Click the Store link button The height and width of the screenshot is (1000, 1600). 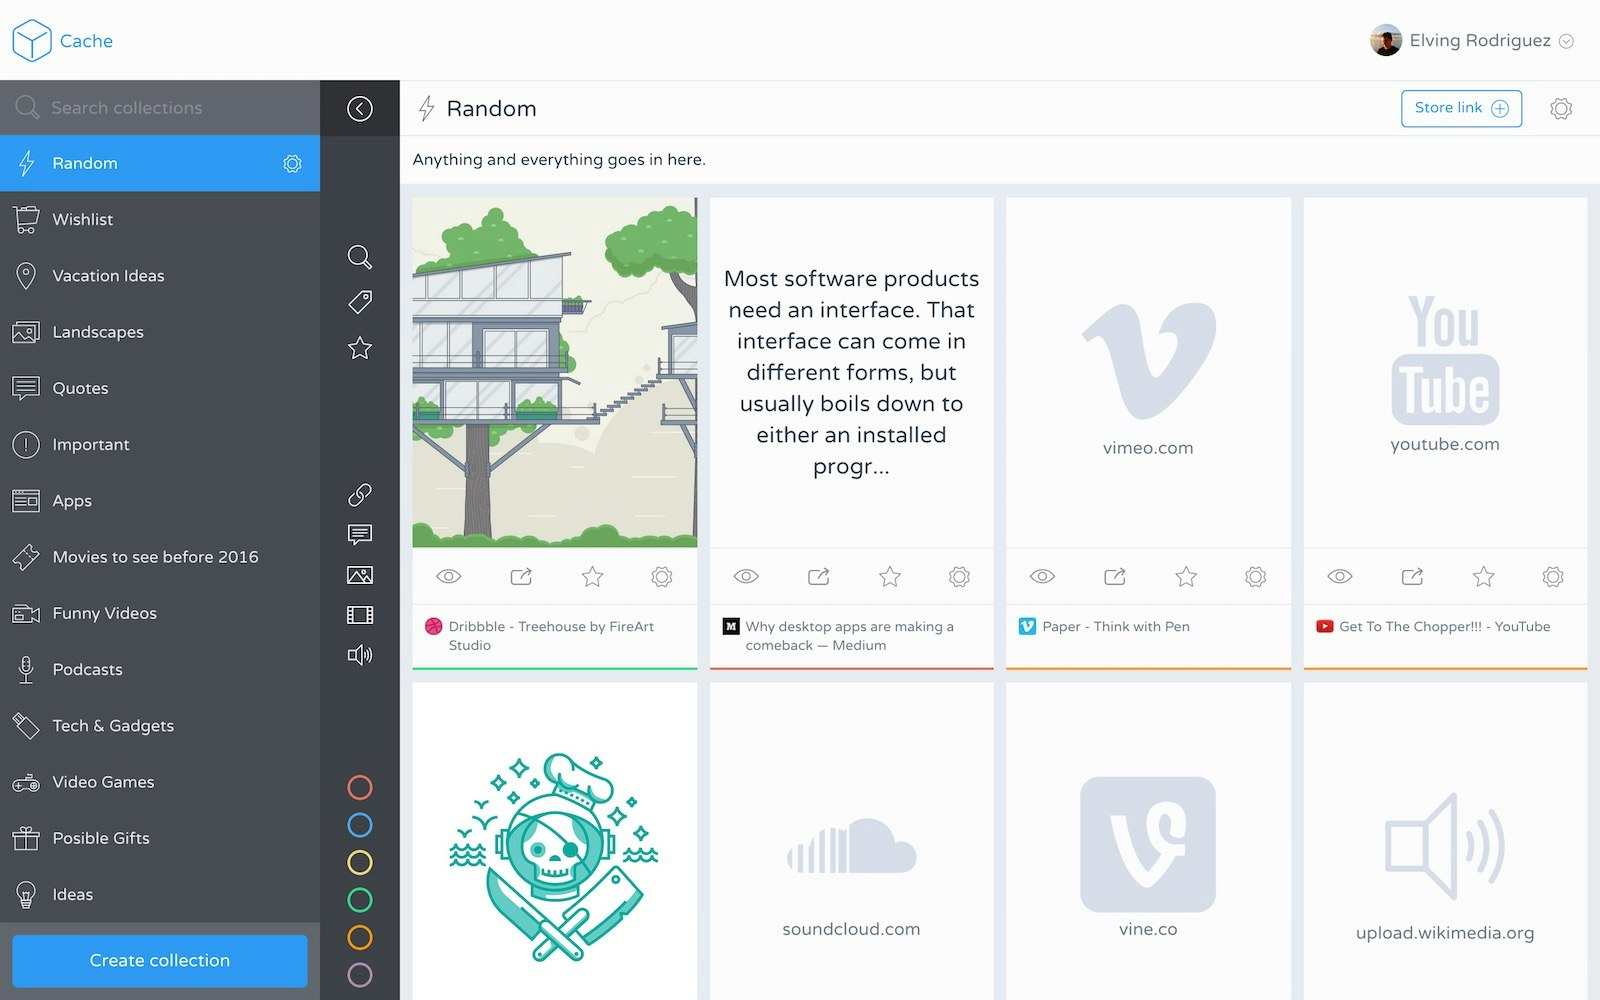(1461, 108)
